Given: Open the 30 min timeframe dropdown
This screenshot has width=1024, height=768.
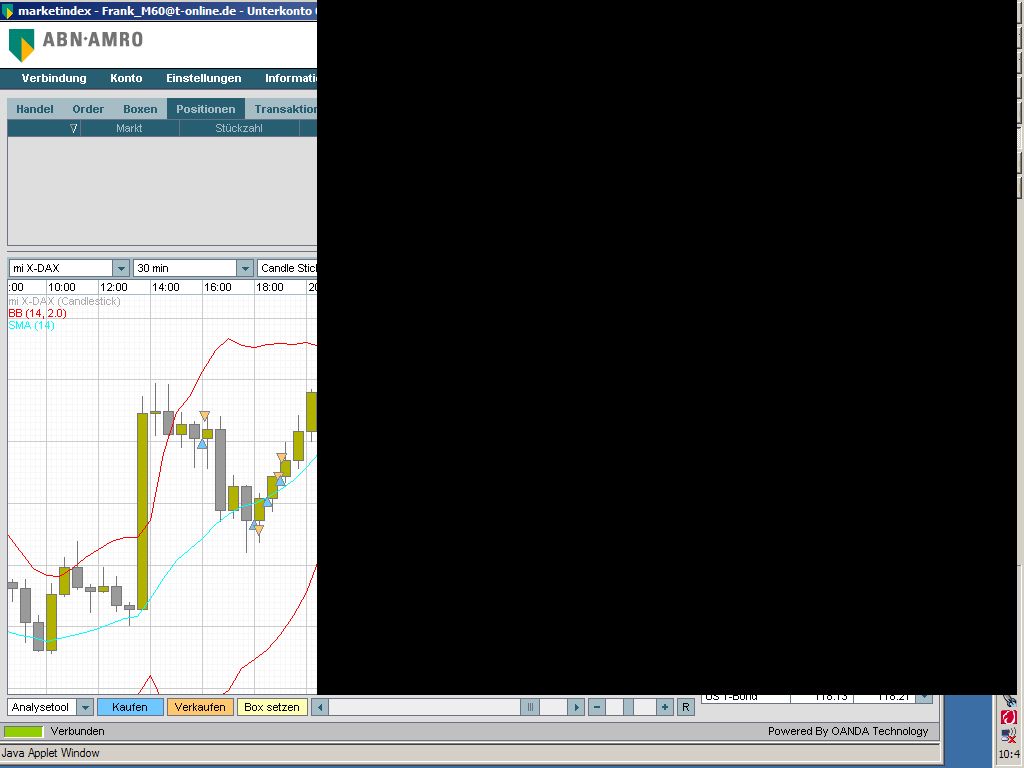Looking at the screenshot, I should 245,268.
